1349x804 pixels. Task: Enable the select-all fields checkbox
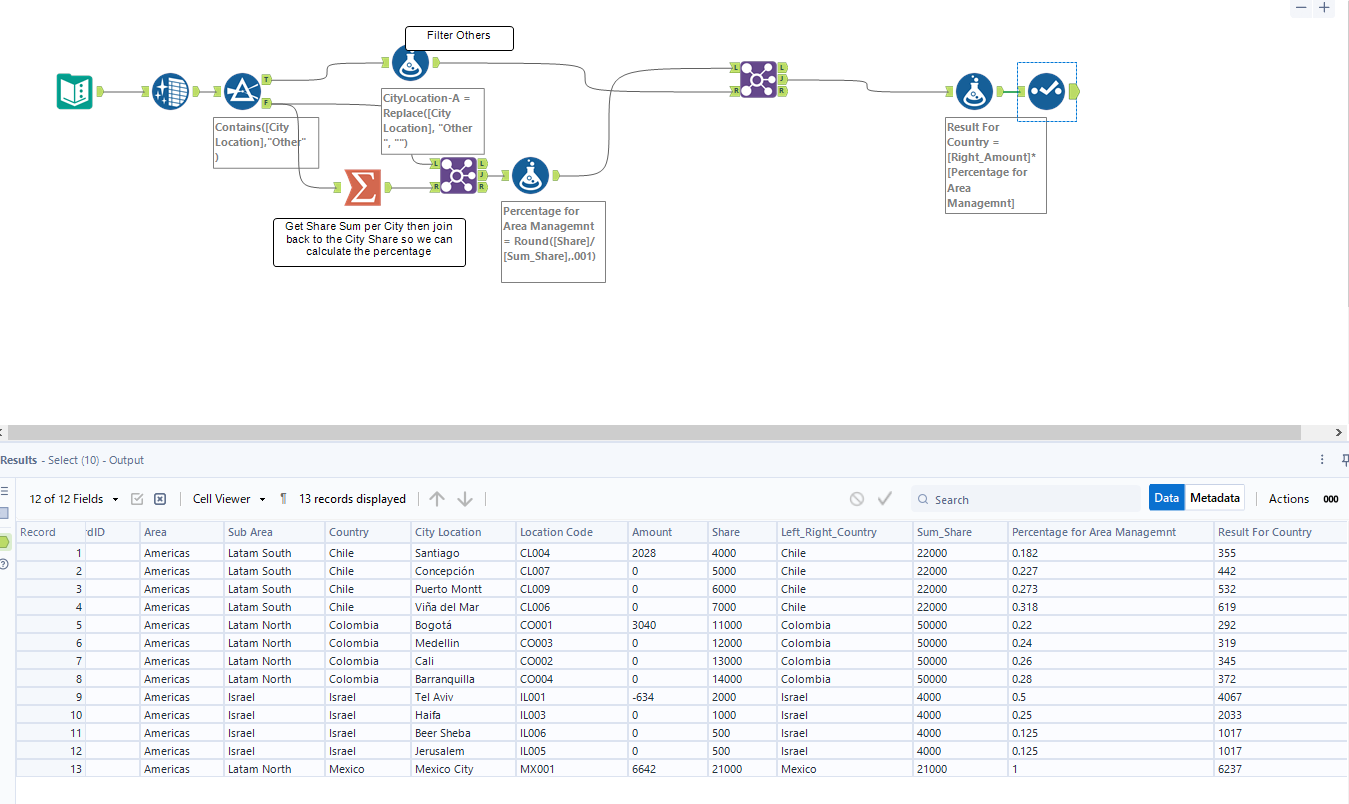click(137, 498)
